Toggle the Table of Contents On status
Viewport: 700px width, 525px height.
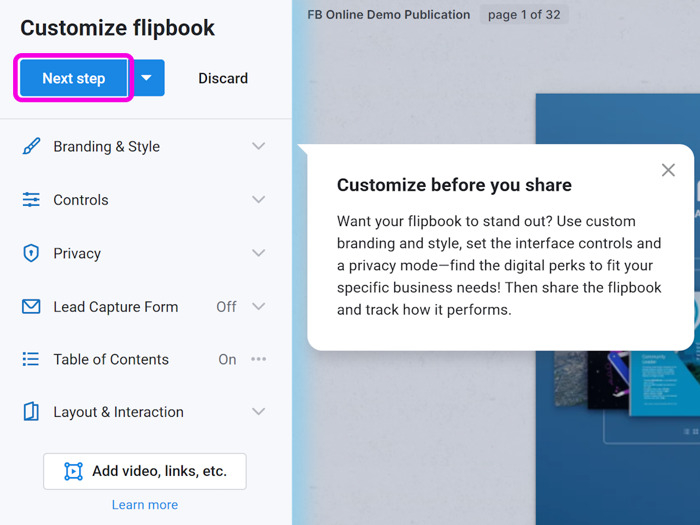tap(227, 359)
